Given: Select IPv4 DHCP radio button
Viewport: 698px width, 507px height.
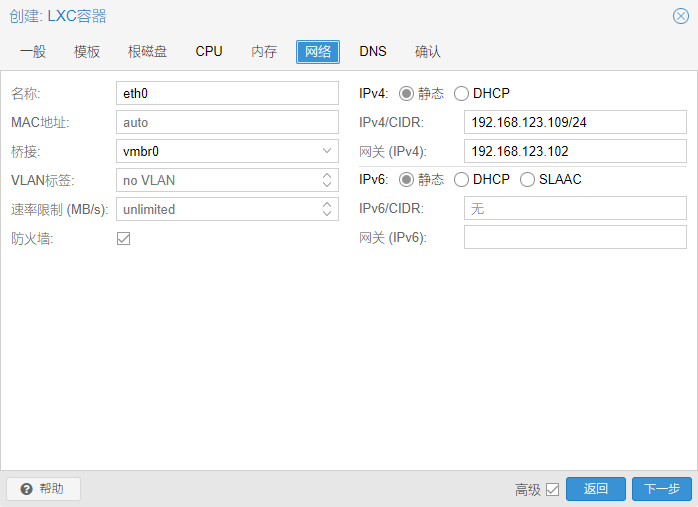Looking at the screenshot, I should 461,94.
